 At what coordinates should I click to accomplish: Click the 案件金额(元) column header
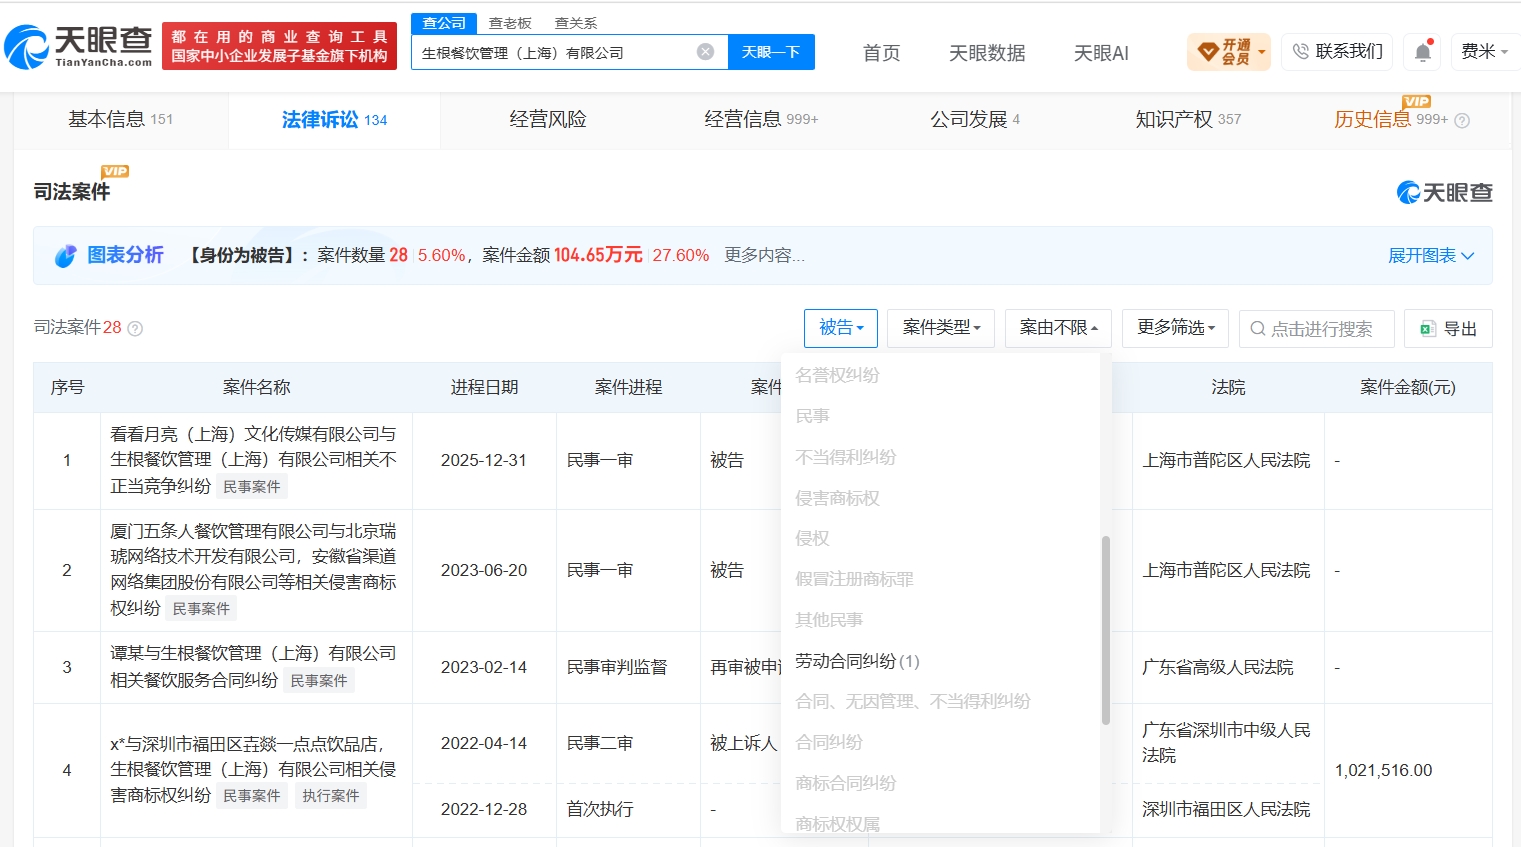[x=1408, y=387]
